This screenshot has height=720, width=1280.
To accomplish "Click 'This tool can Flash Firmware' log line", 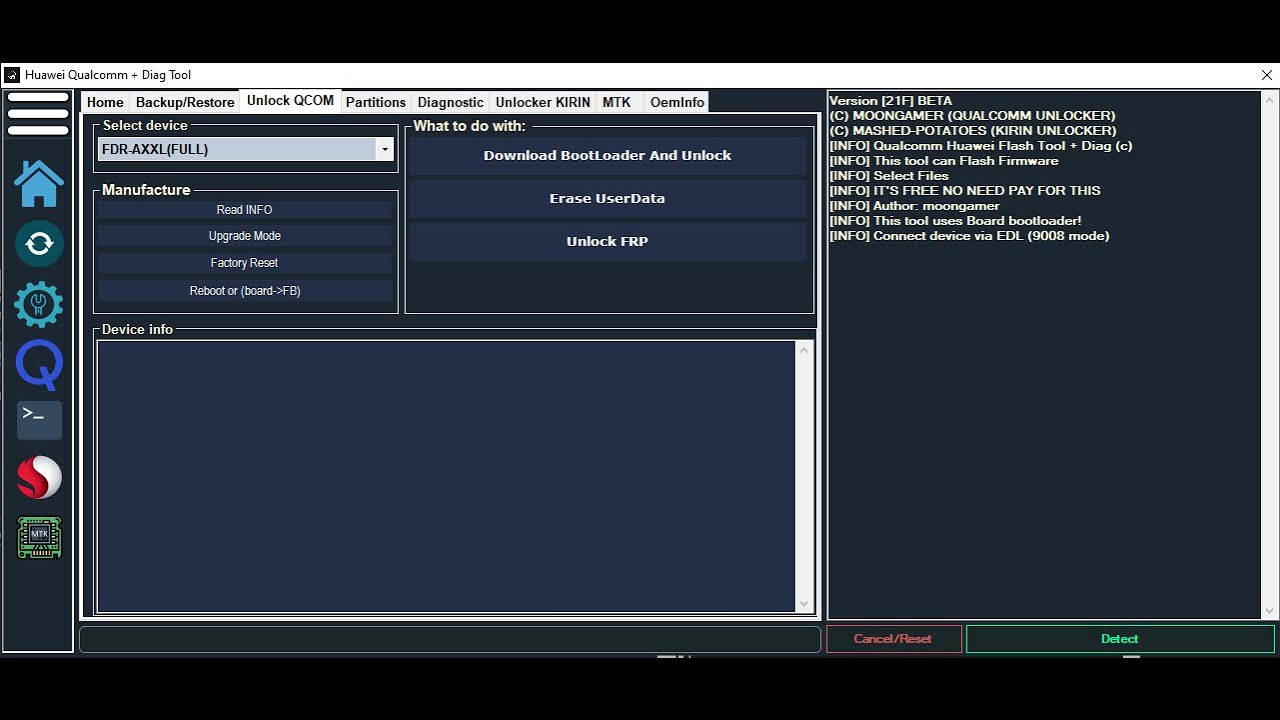I will click(x=944, y=161).
